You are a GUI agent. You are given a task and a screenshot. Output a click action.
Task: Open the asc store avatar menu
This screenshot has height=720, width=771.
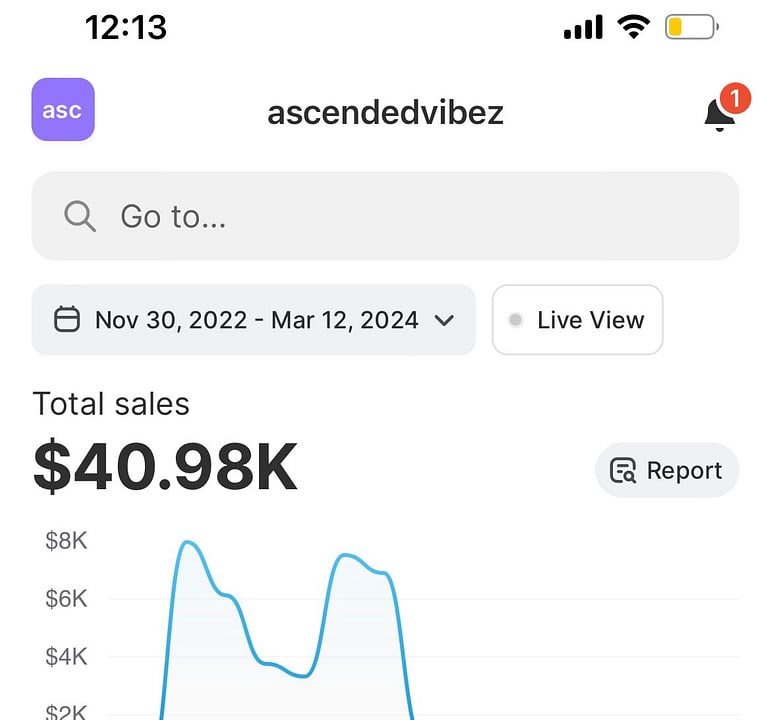pyautogui.click(x=63, y=109)
